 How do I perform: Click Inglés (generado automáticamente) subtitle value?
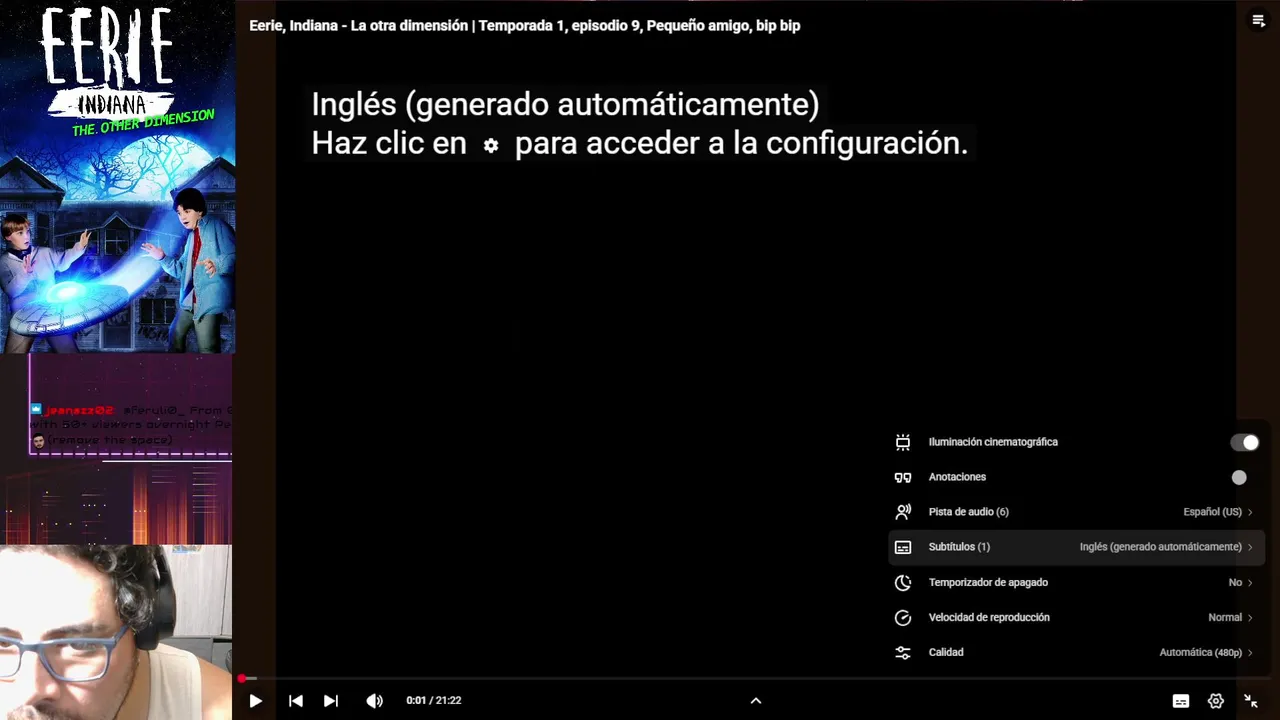(1160, 547)
